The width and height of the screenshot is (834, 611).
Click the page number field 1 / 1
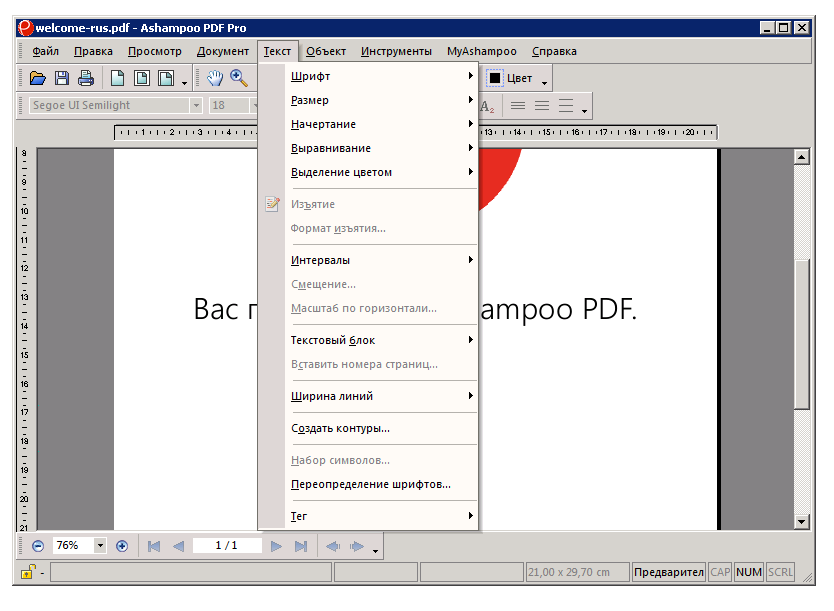tap(227, 546)
